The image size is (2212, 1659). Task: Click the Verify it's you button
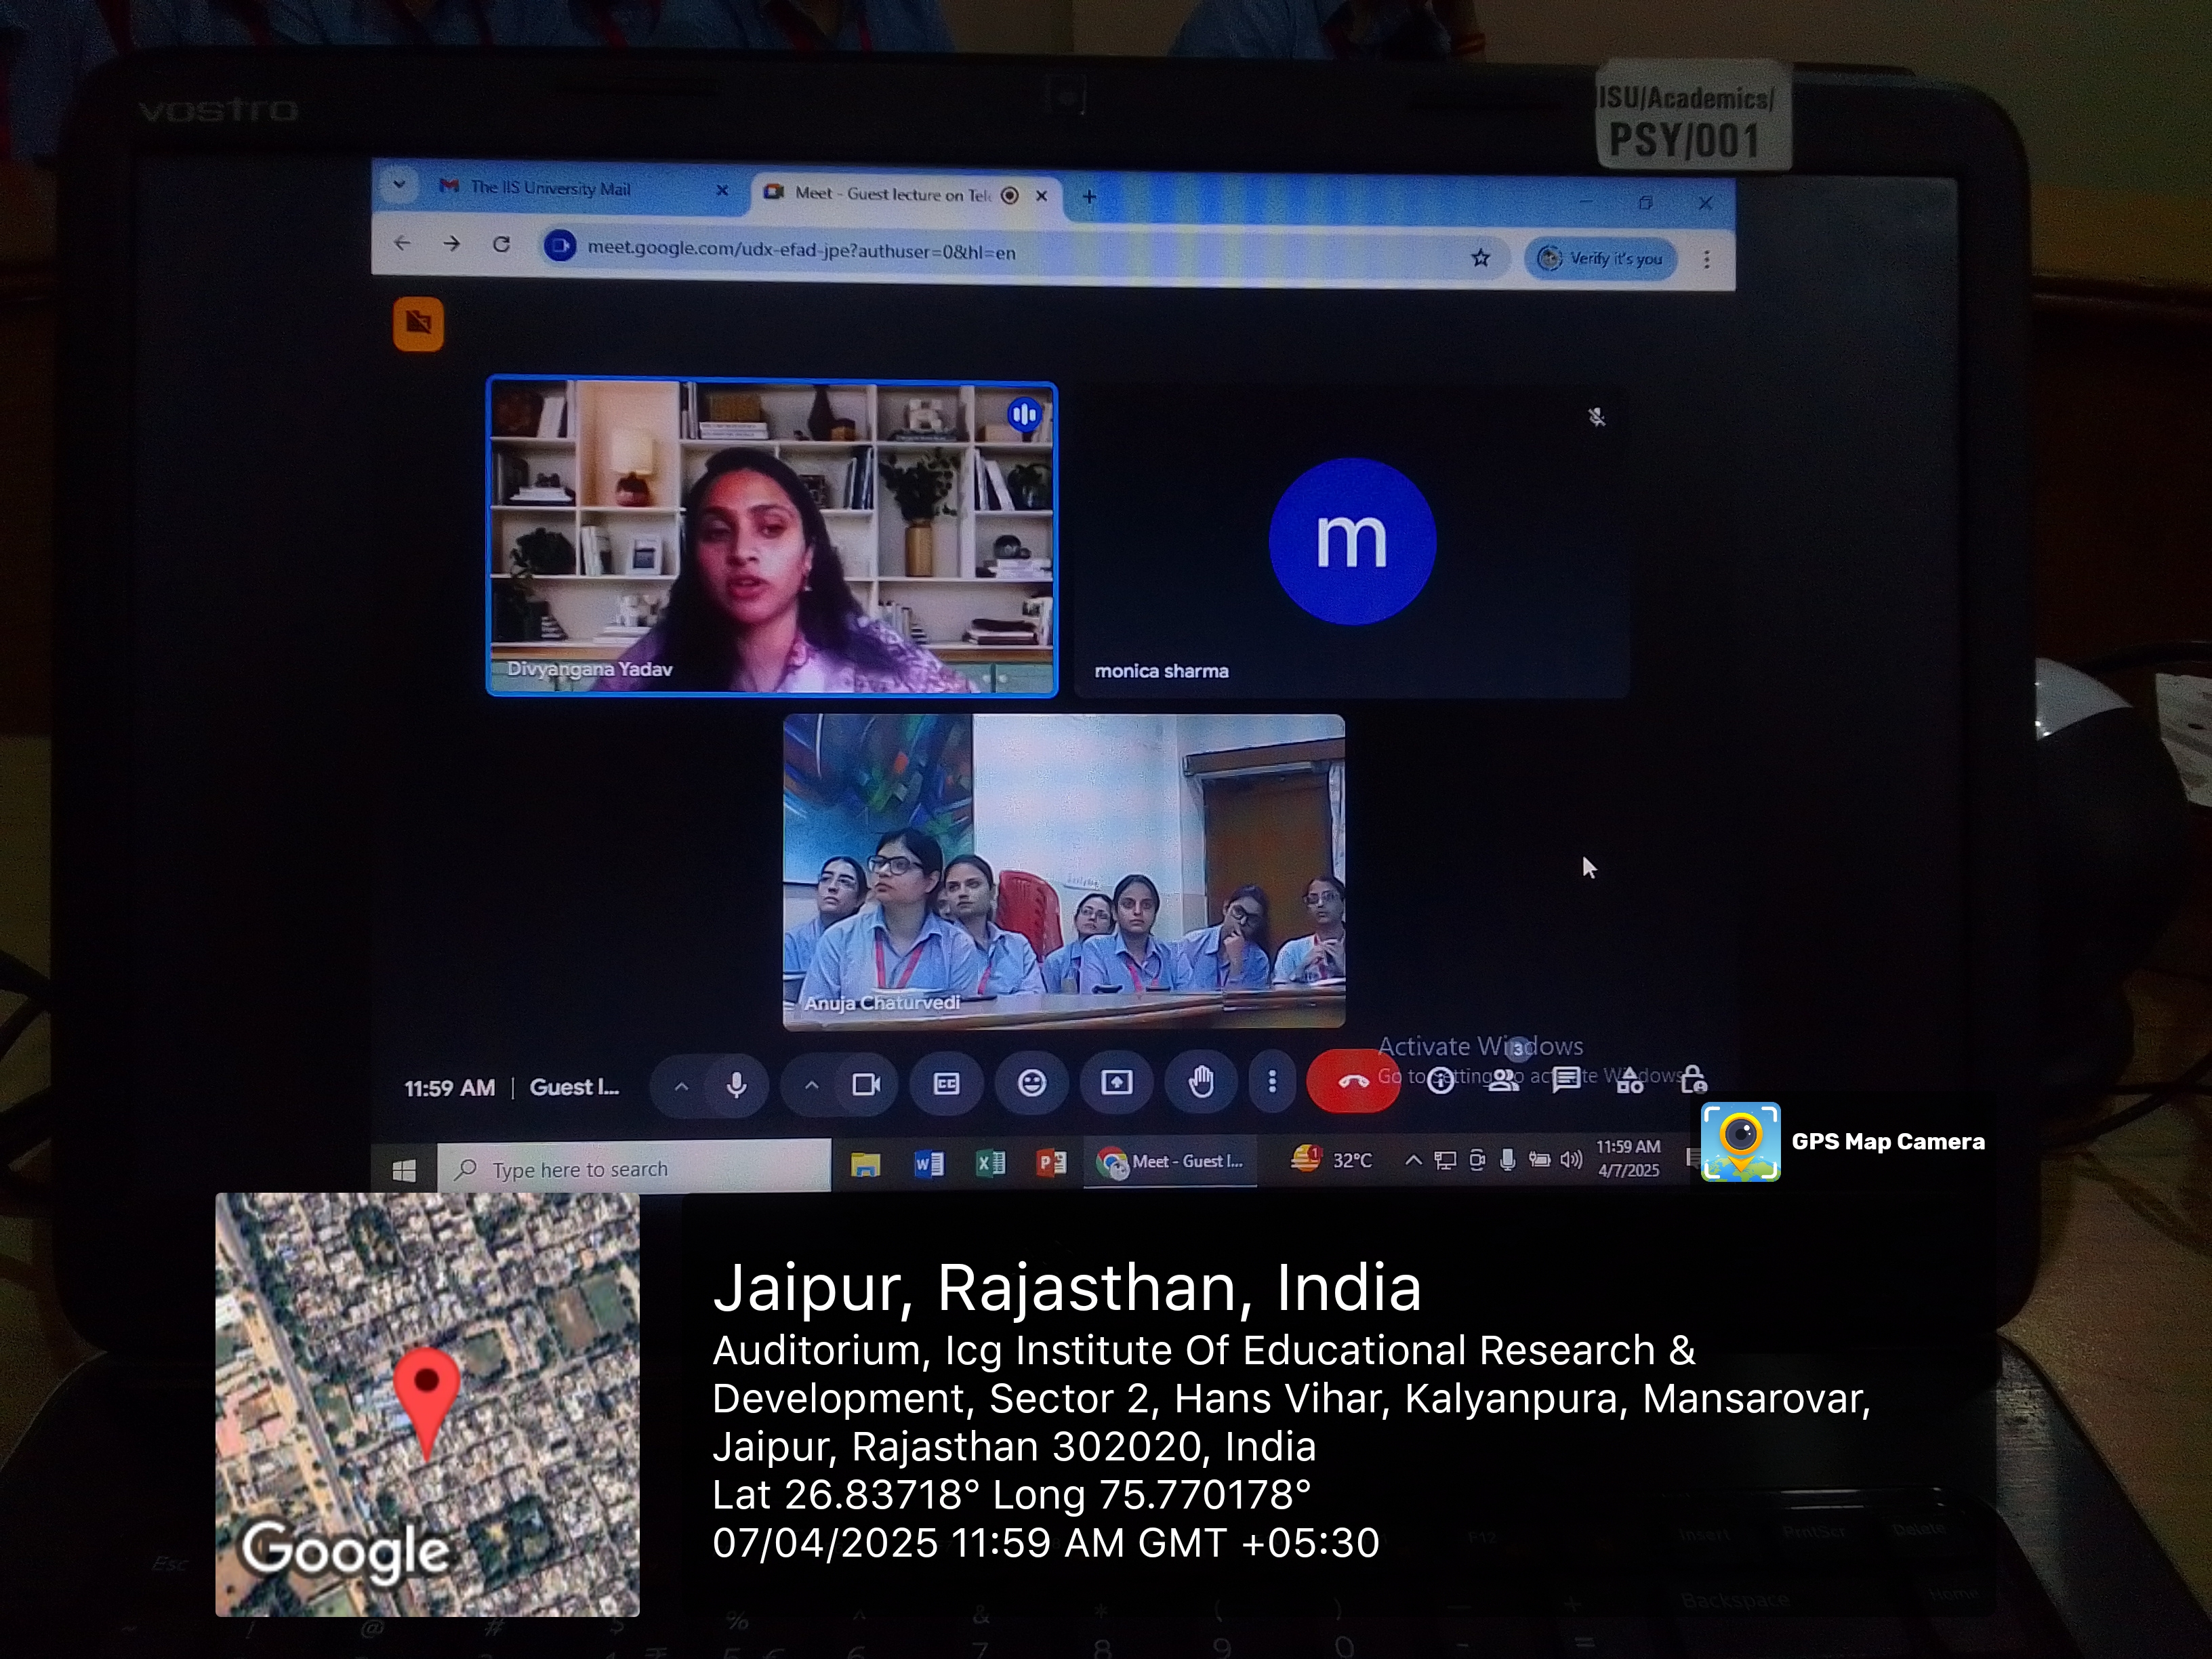click(1601, 259)
